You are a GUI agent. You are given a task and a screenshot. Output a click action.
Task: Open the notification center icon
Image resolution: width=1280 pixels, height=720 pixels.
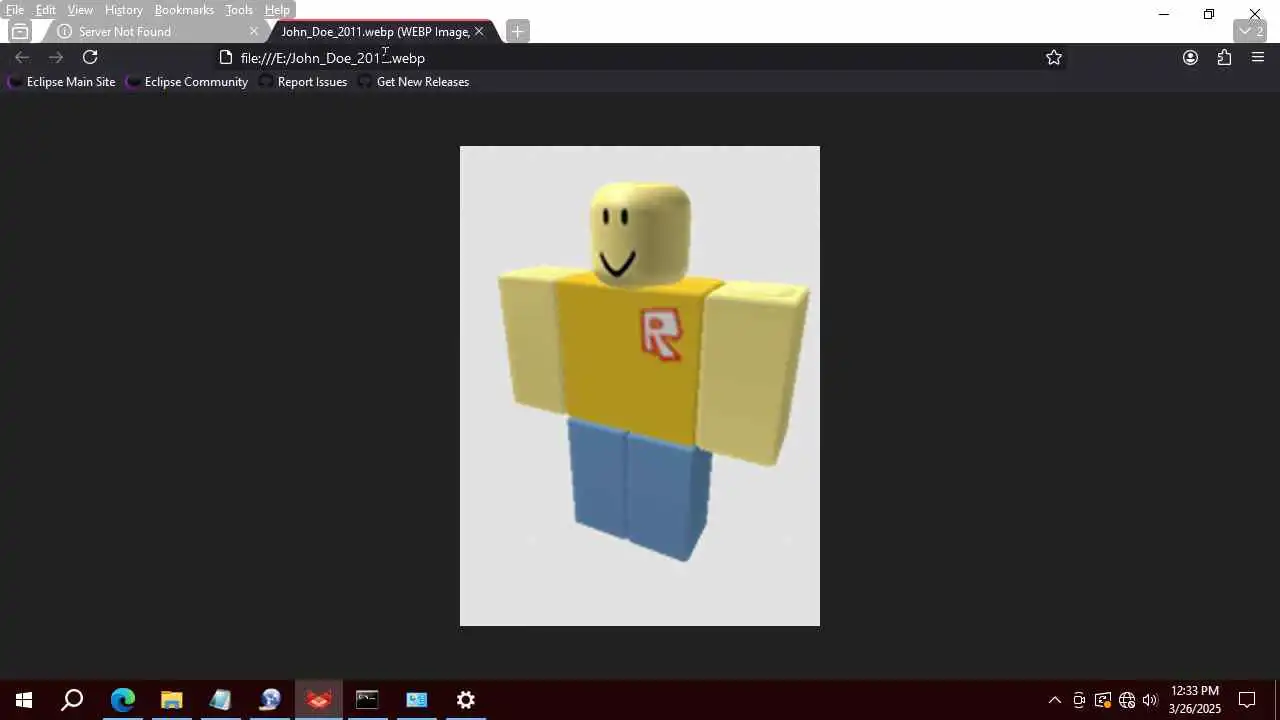pos(1247,700)
